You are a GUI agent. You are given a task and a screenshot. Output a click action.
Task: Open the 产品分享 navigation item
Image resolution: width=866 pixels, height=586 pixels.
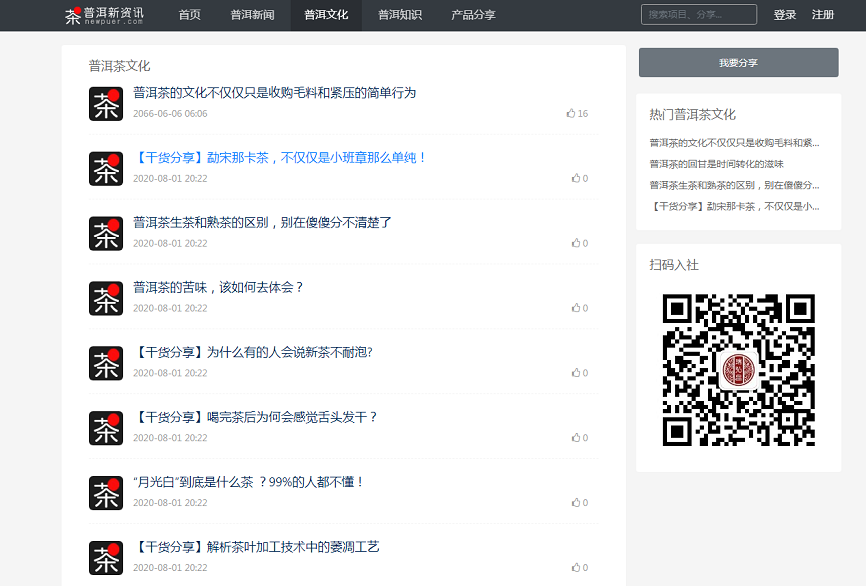473,15
